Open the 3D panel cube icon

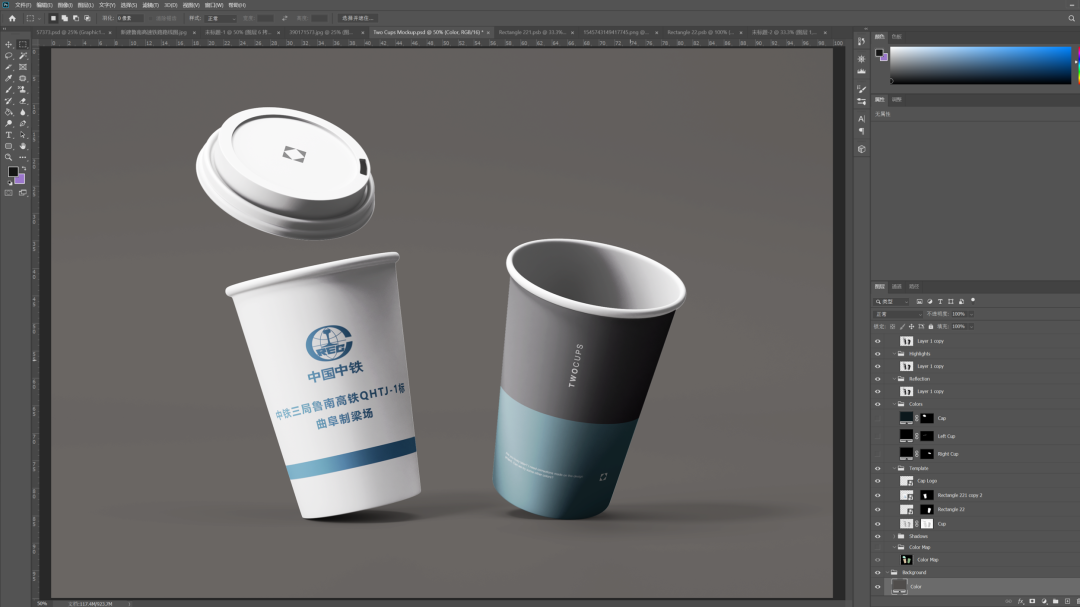(x=861, y=149)
